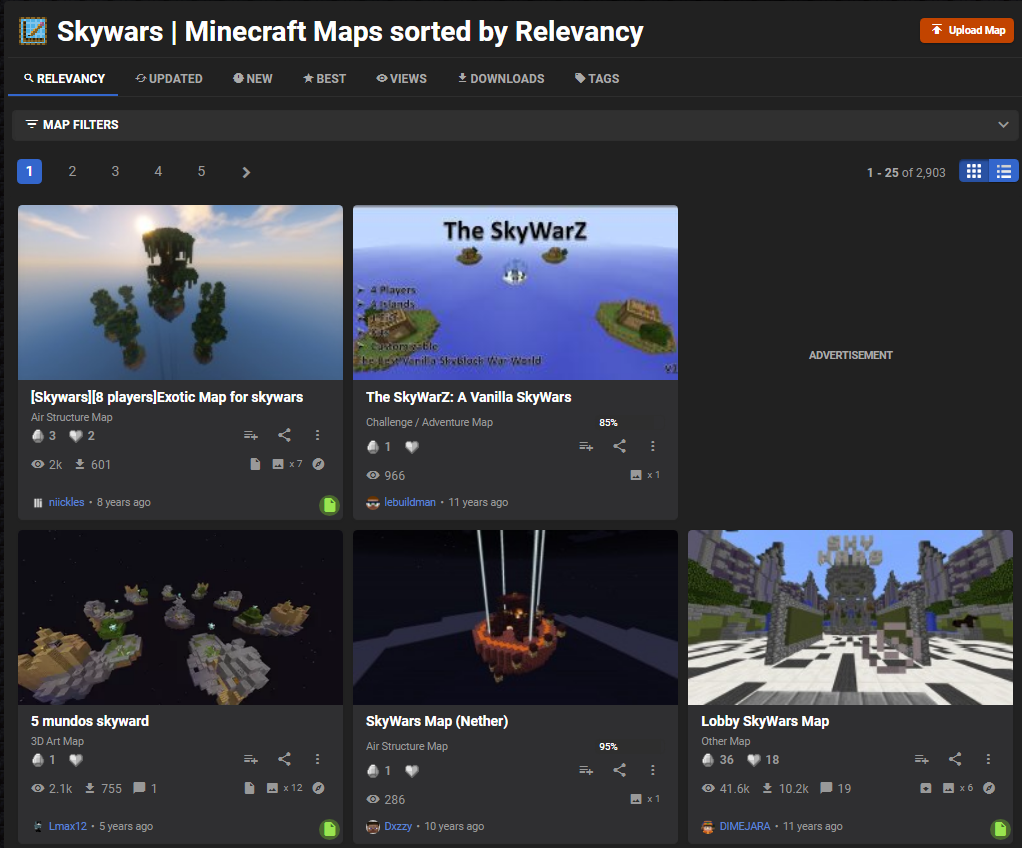This screenshot has height=848, width=1022.
Task: Add 5 mundos skyward to collection
Action: tap(251, 759)
